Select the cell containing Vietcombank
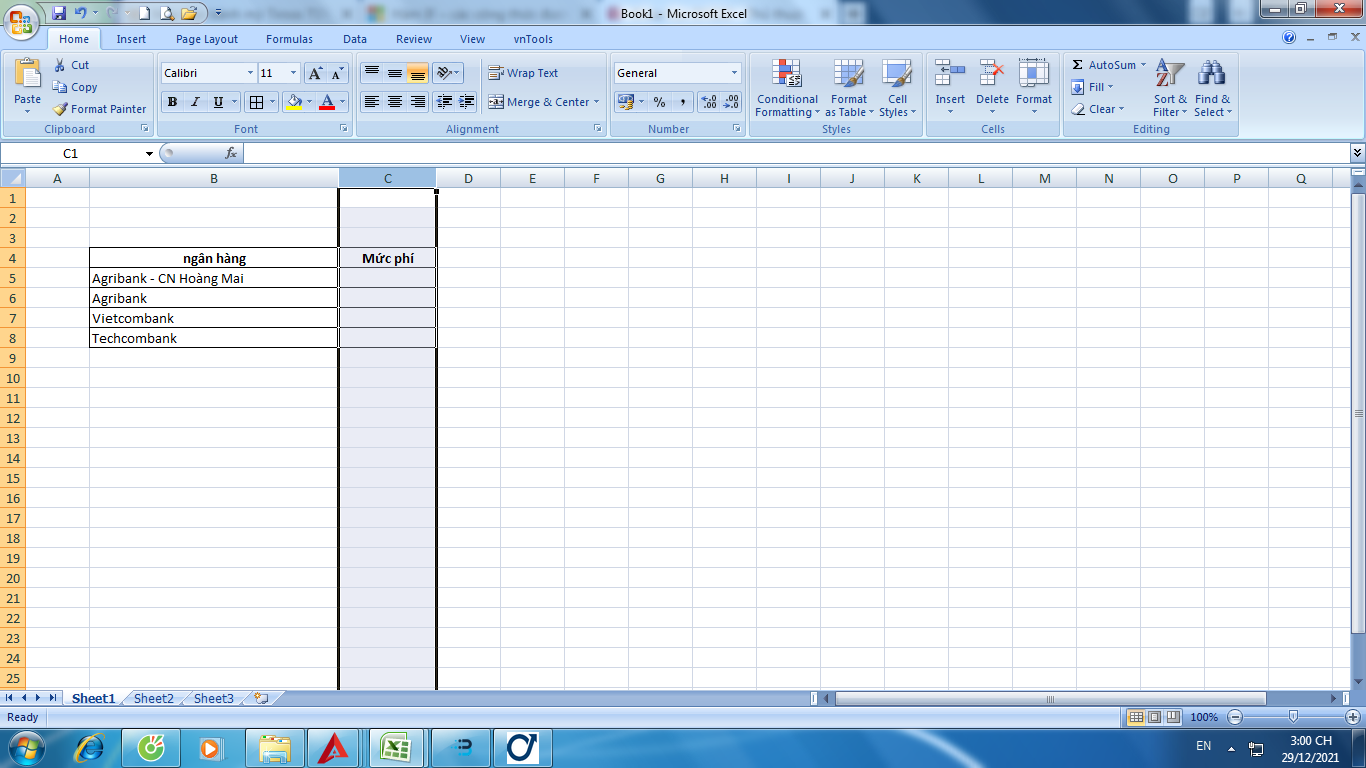 (213, 318)
